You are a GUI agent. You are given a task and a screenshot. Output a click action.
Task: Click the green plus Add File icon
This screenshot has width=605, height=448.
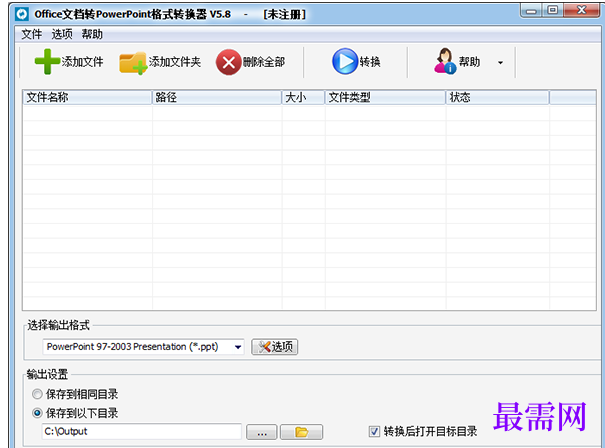(x=47, y=61)
